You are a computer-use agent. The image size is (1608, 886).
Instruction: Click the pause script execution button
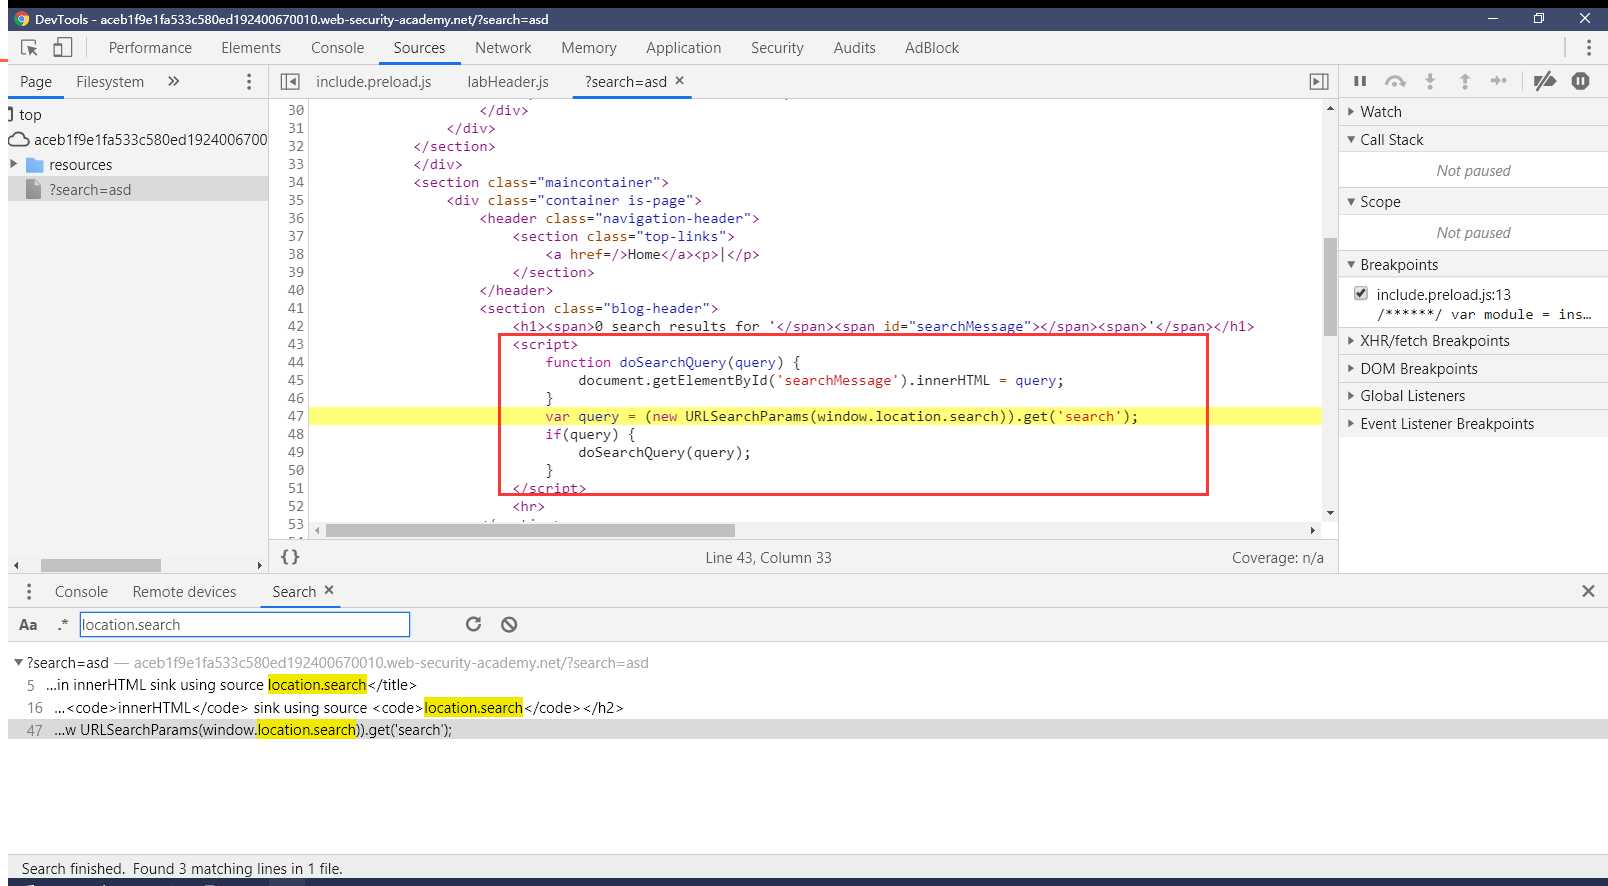click(x=1360, y=81)
